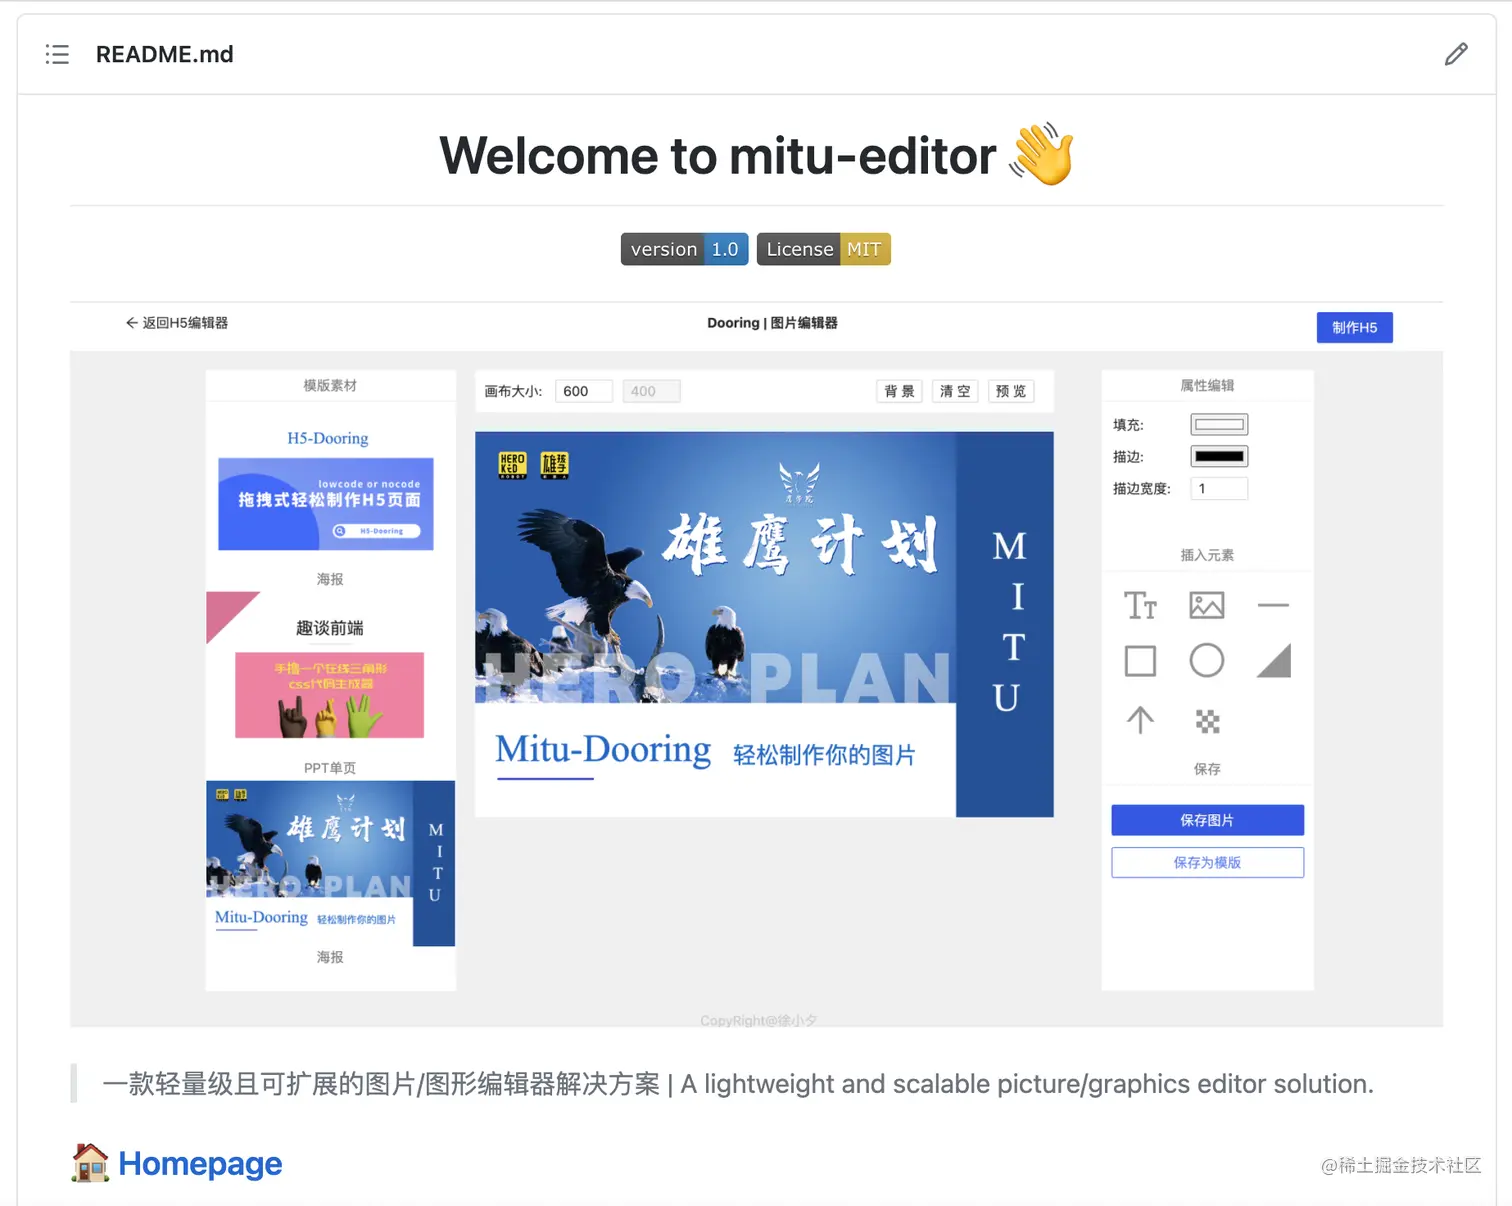Insert a circle shape element
1512x1206 pixels.
coord(1207,660)
